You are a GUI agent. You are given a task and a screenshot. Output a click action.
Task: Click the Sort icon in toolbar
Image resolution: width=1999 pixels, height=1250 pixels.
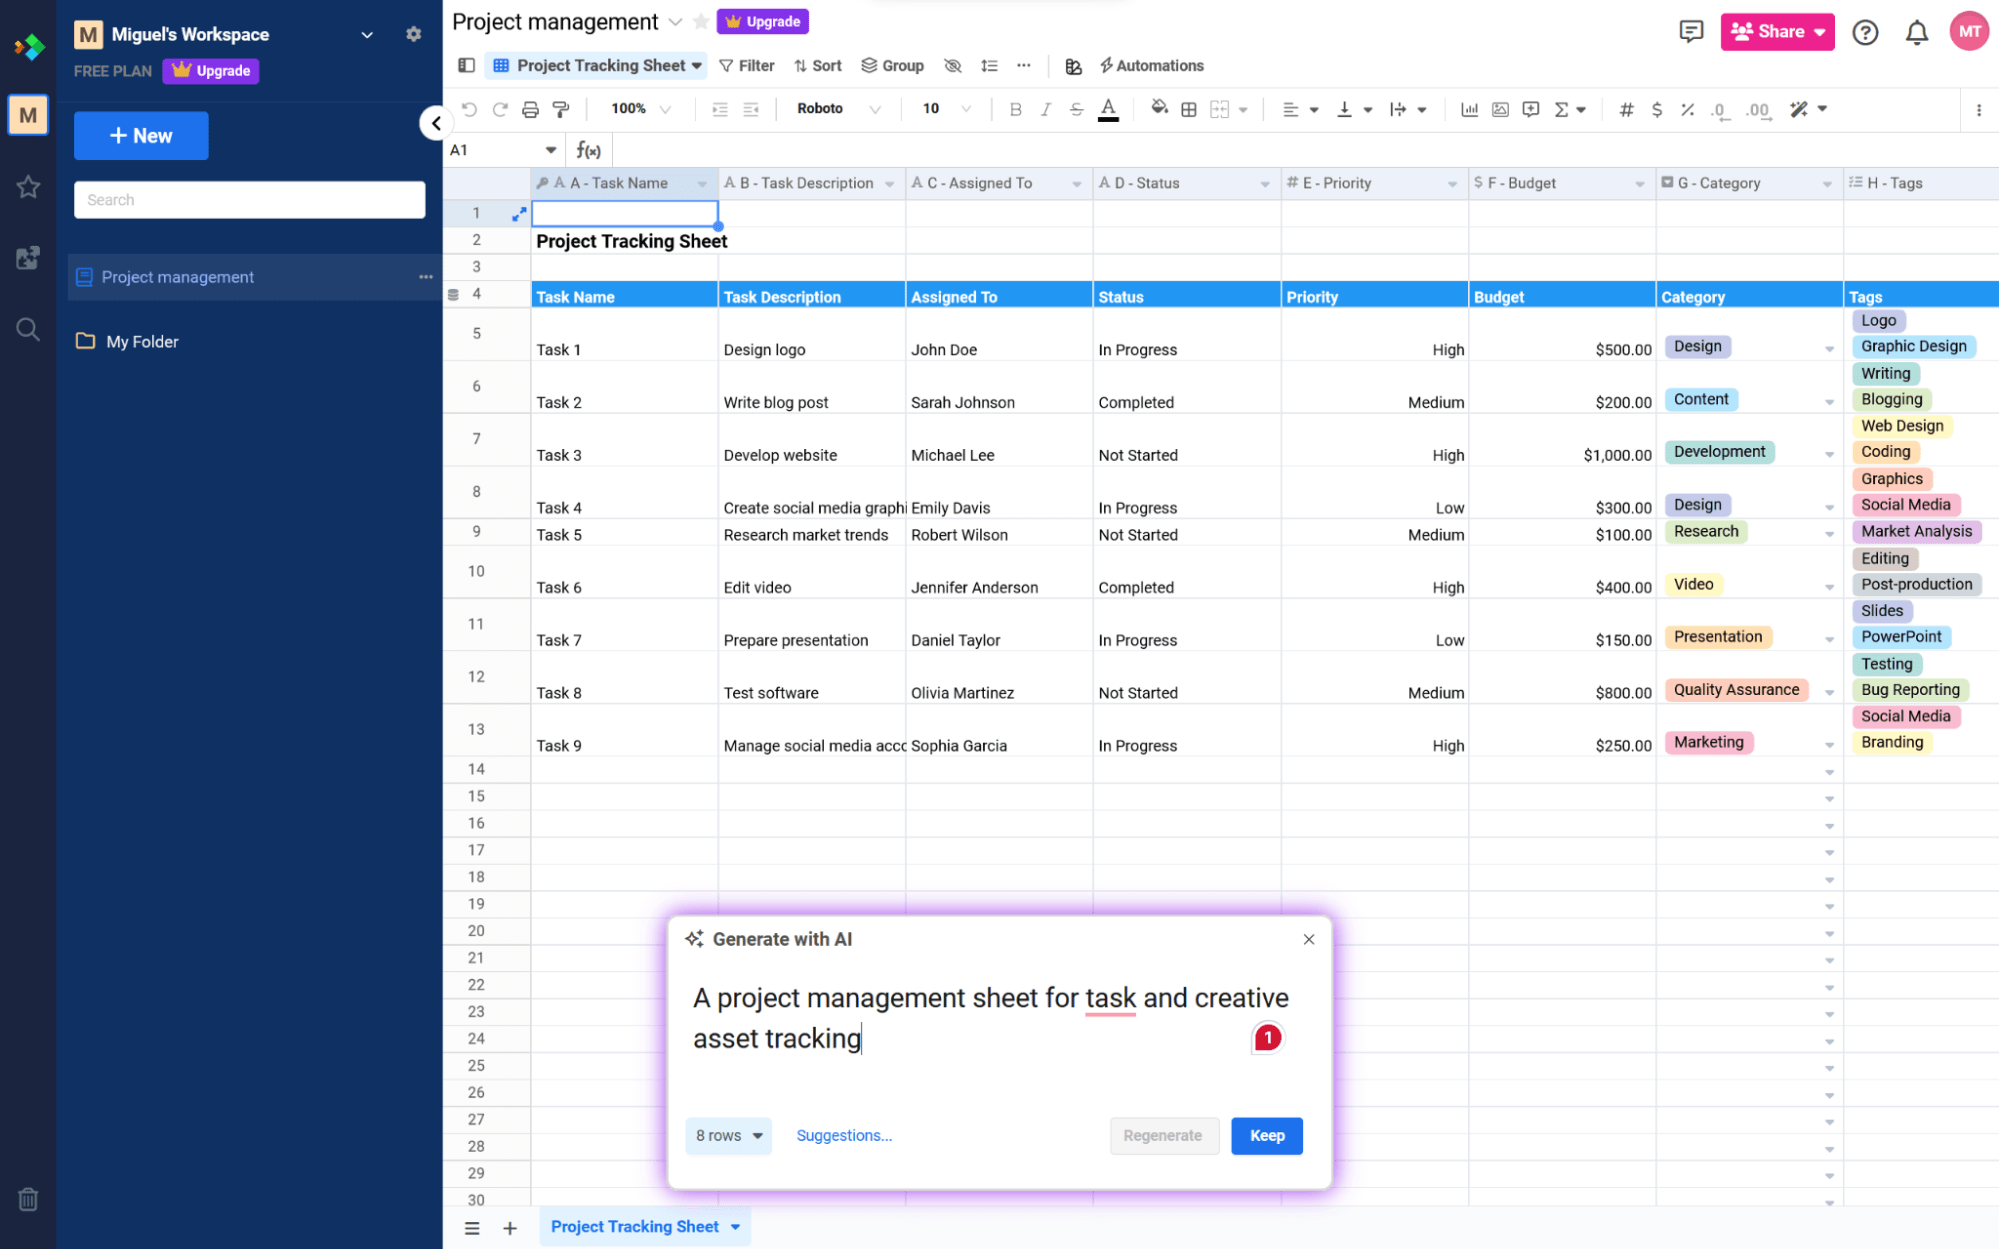[821, 66]
